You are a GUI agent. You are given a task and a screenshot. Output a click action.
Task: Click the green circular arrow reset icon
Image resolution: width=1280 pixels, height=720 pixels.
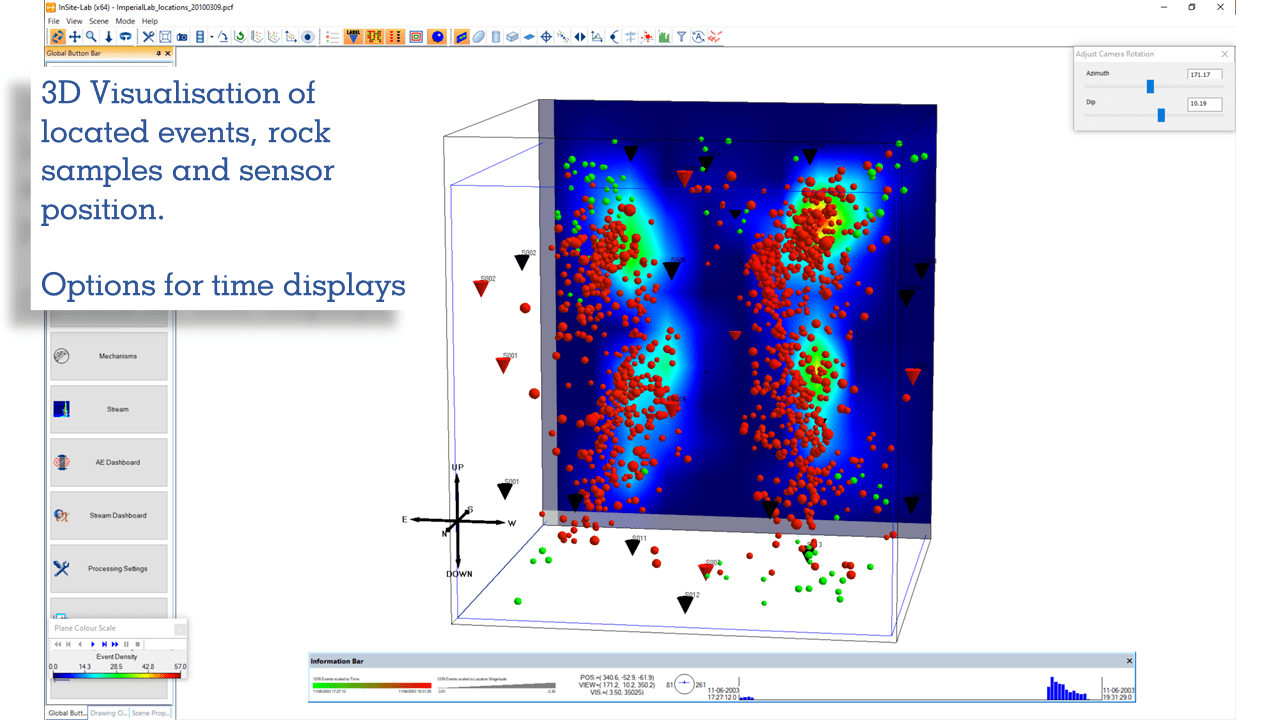click(x=240, y=37)
